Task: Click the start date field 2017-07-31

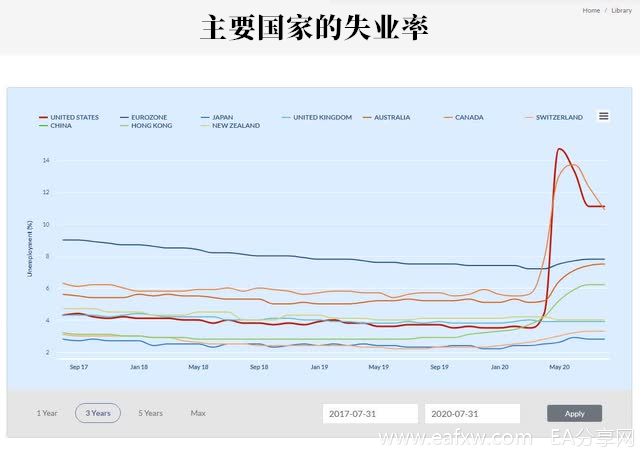Action: click(370, 414)
